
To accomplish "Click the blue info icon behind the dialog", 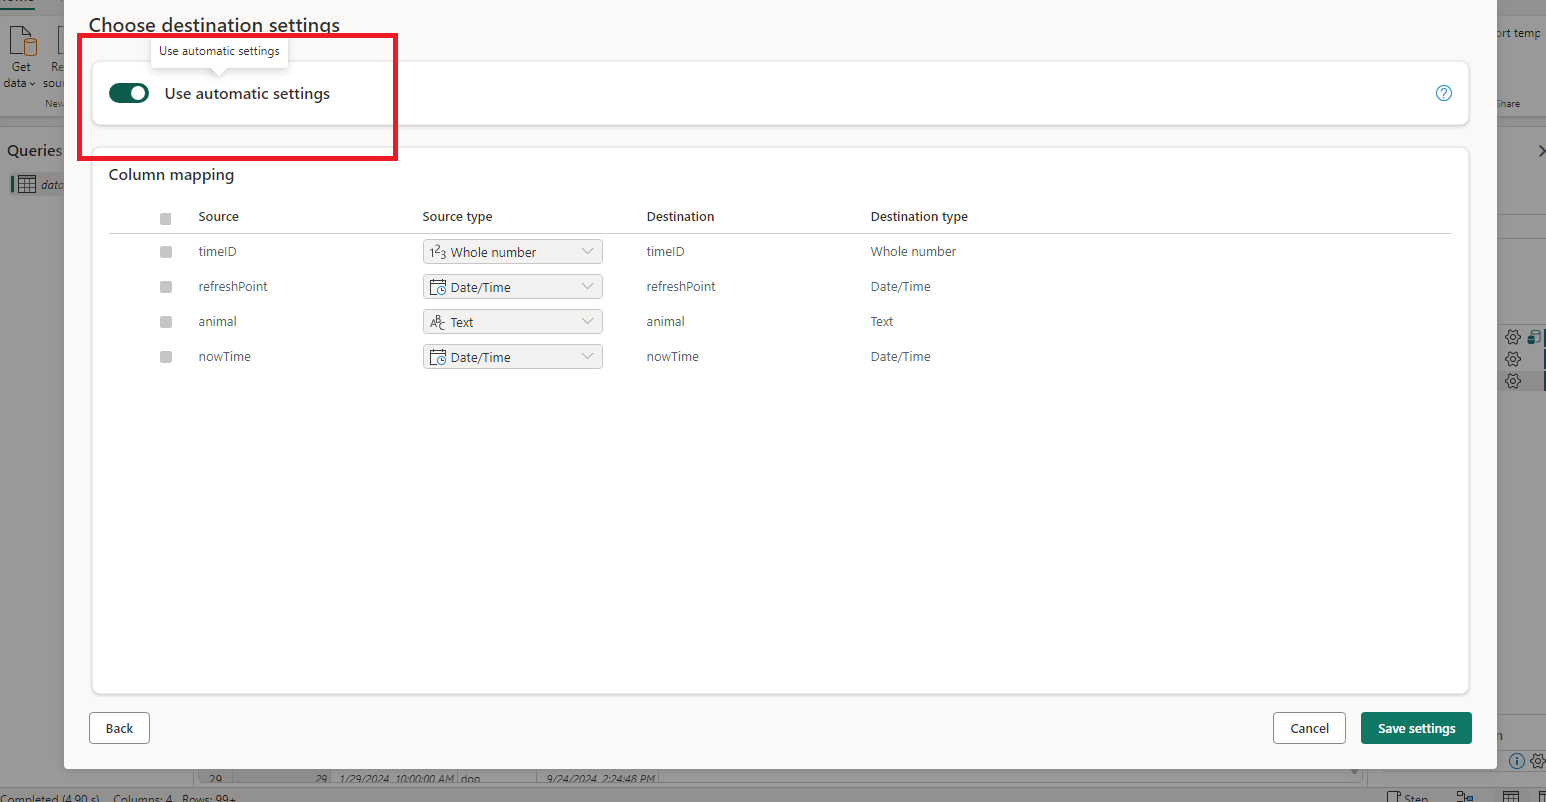I will [1516, 761].
